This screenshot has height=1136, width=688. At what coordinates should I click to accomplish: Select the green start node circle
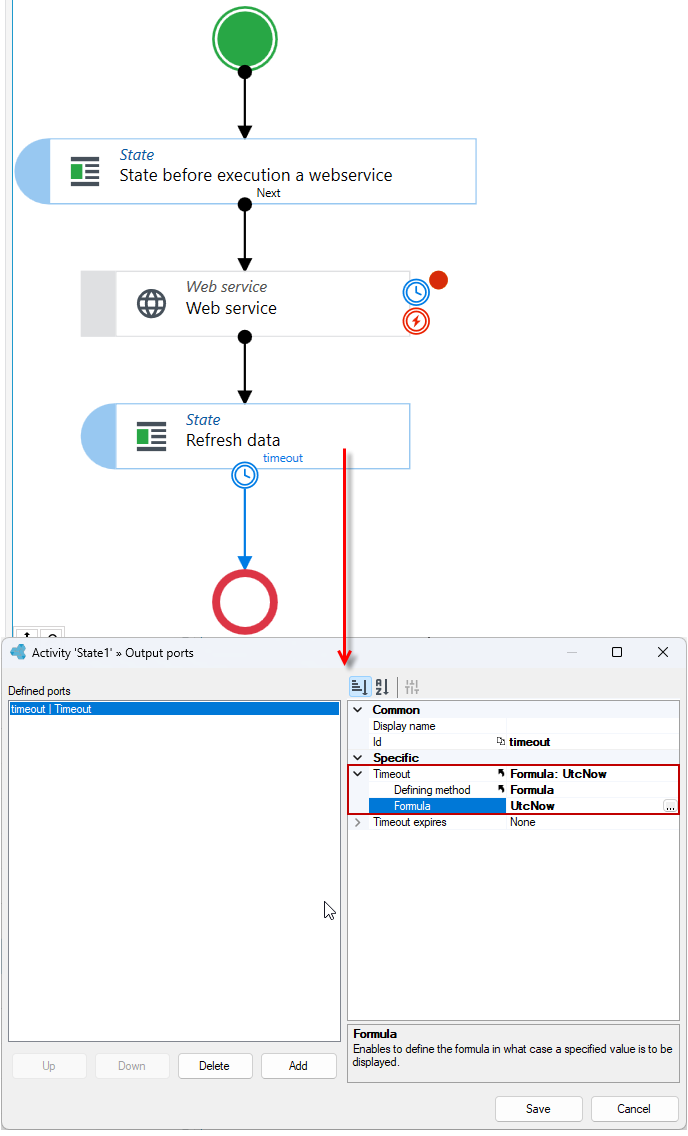click(x=245, y=39)
